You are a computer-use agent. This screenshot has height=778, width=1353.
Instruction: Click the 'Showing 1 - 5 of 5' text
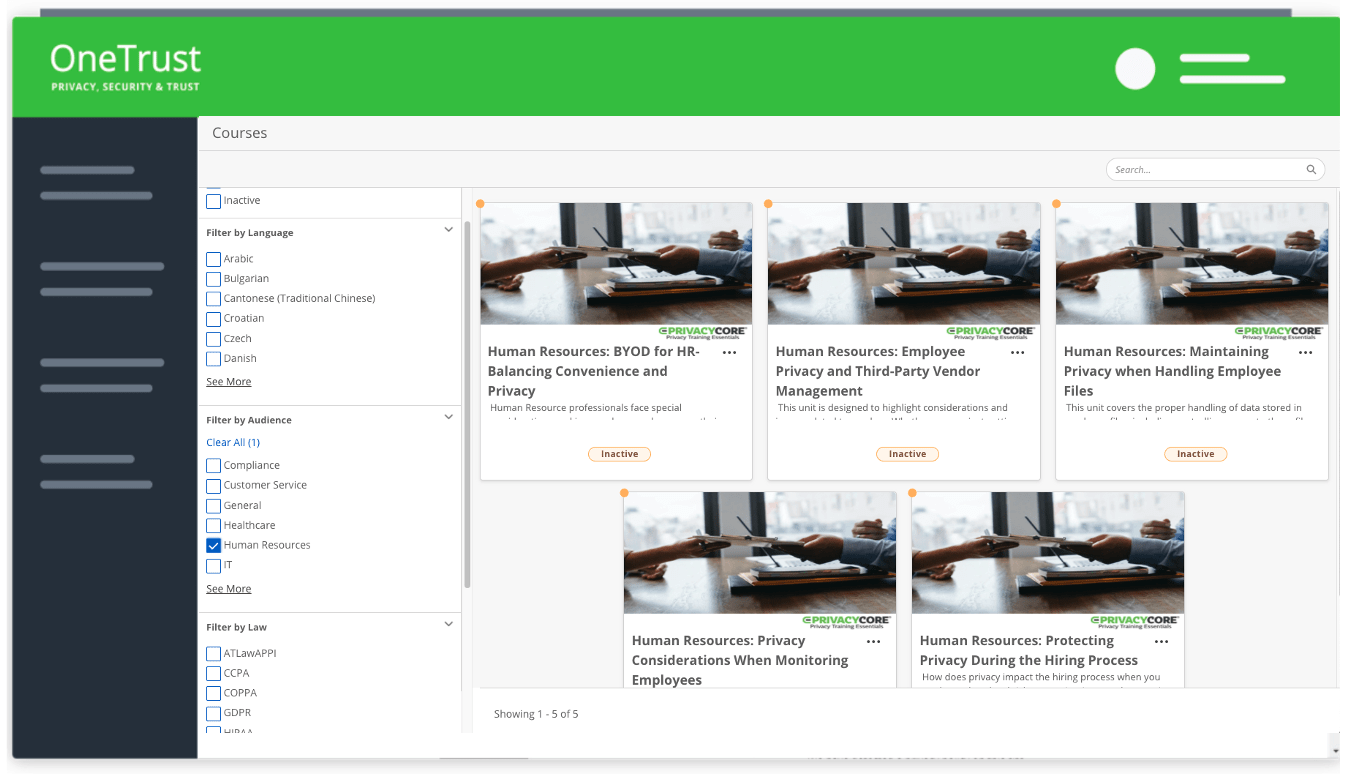(536, 714)
